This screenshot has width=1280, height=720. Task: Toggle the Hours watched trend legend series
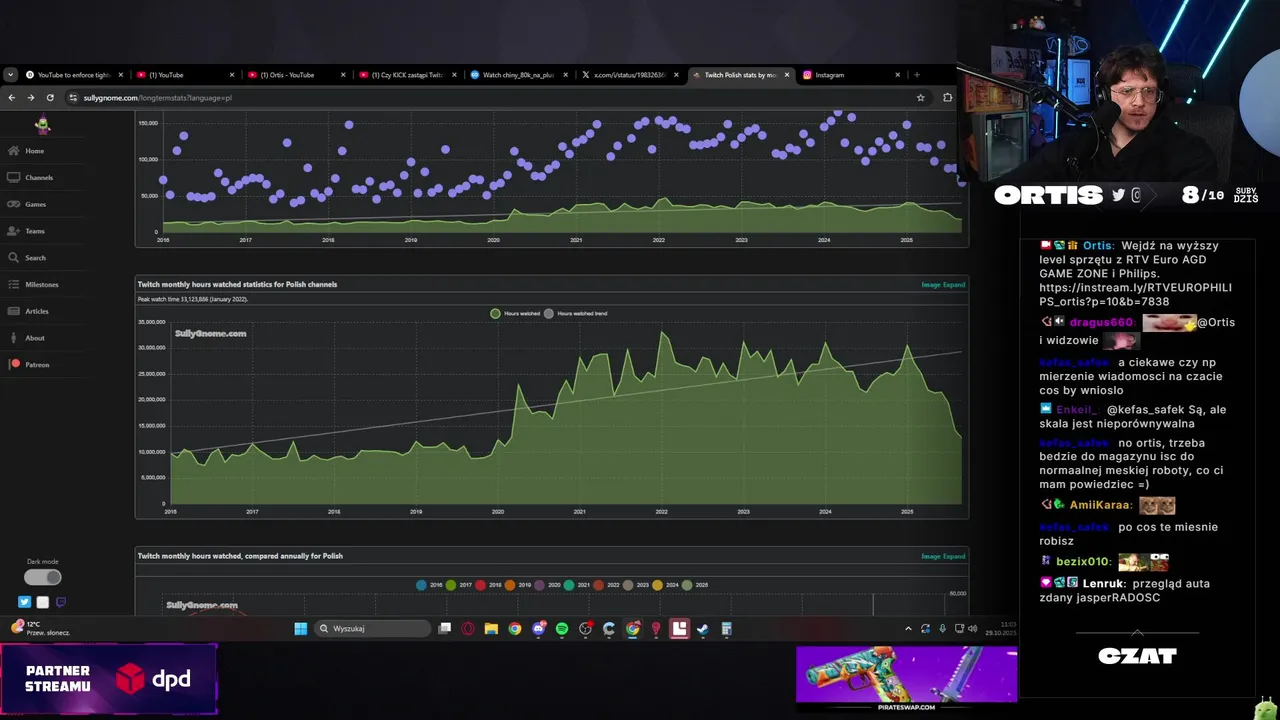[x=575, y=313]
